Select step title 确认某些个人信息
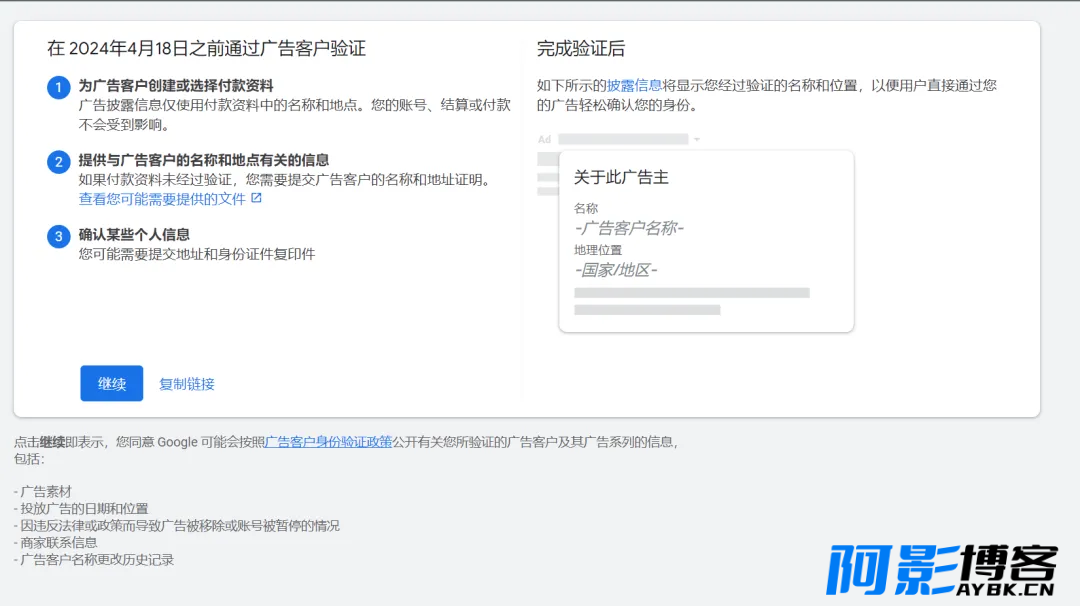Viewport: 1080px width, 606px height. pos(134,235)
